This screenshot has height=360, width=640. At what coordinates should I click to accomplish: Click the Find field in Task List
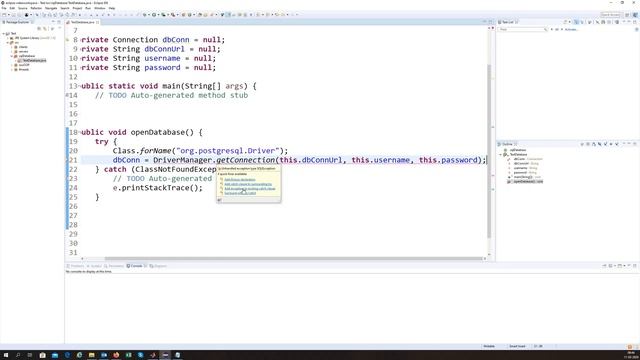[522, 29]
